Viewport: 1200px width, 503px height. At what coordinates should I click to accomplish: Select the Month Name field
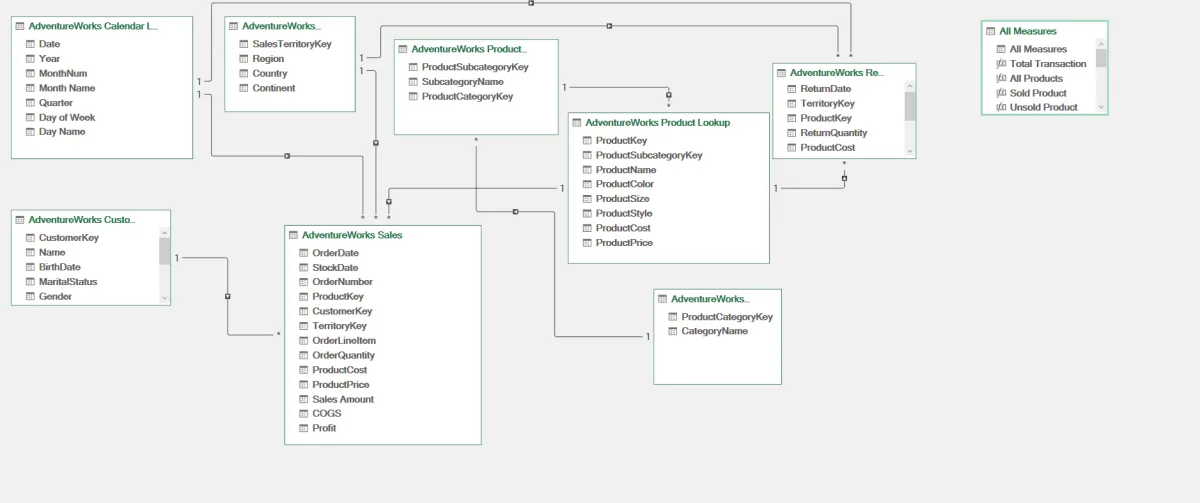67,88
